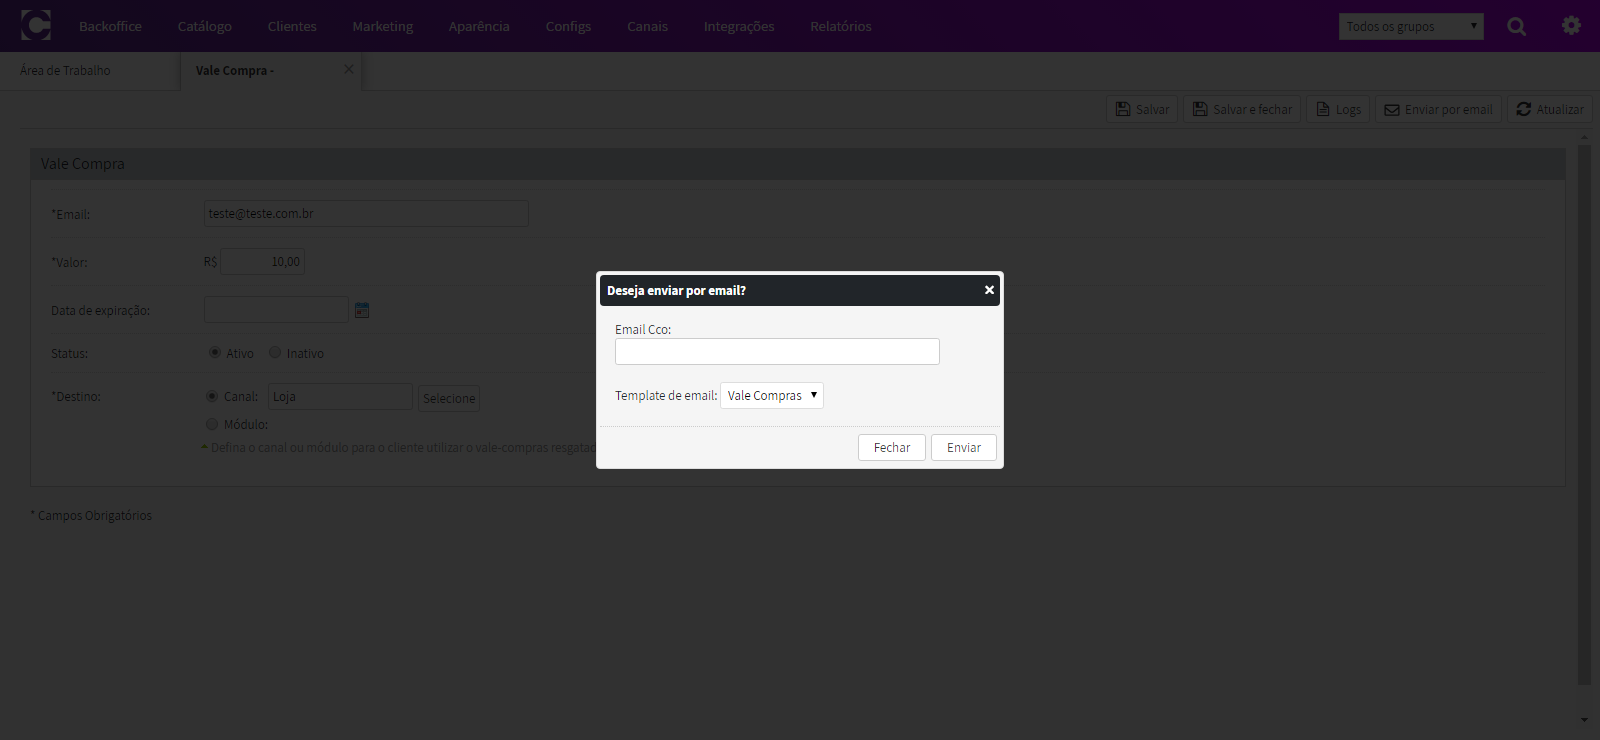
Task: Click the vertical scrollbar on the right
Action: (1584, 414)
